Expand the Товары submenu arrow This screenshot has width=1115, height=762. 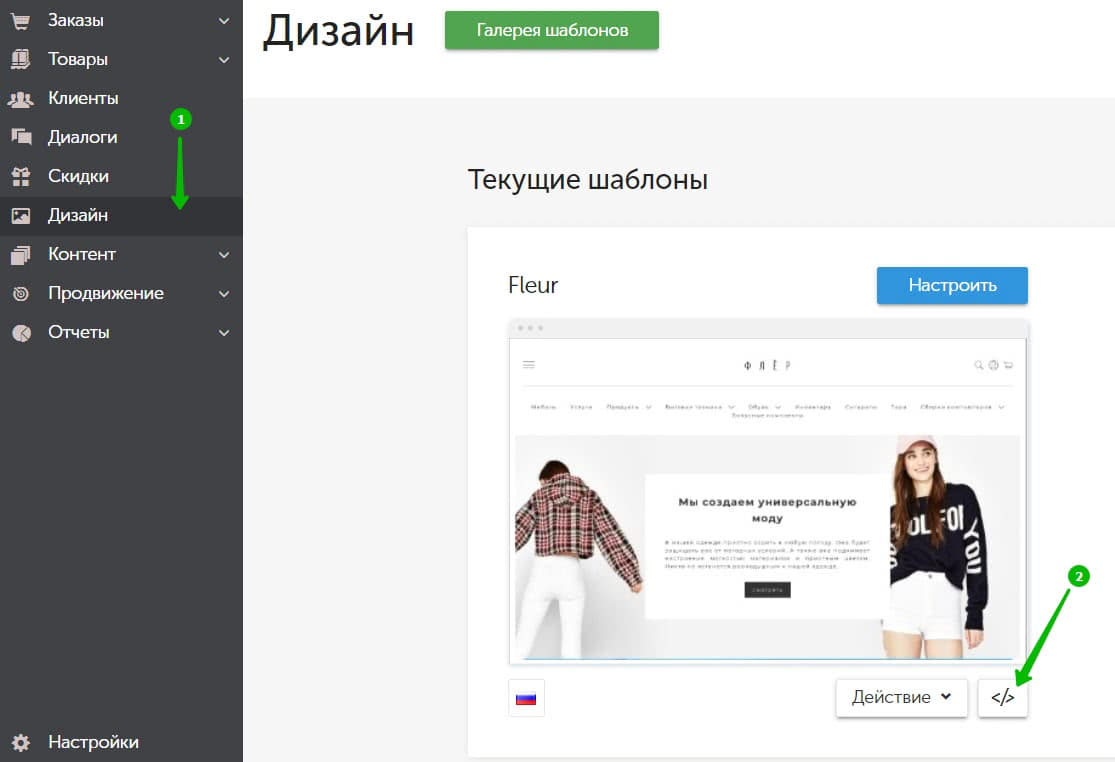[224, 59]
